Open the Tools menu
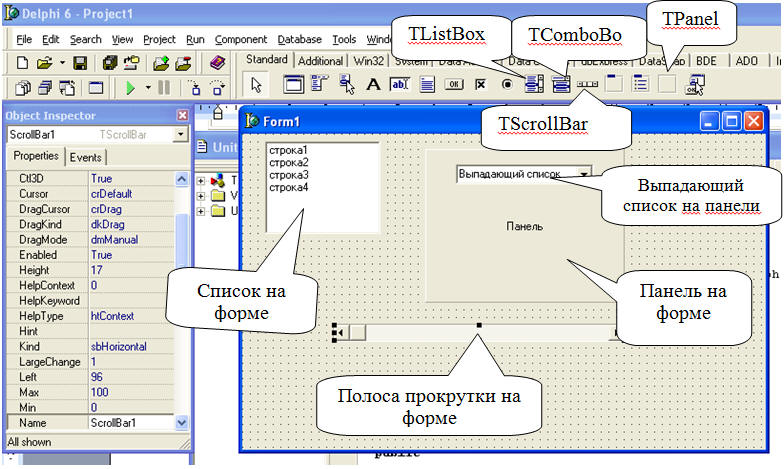 (344, 39)
